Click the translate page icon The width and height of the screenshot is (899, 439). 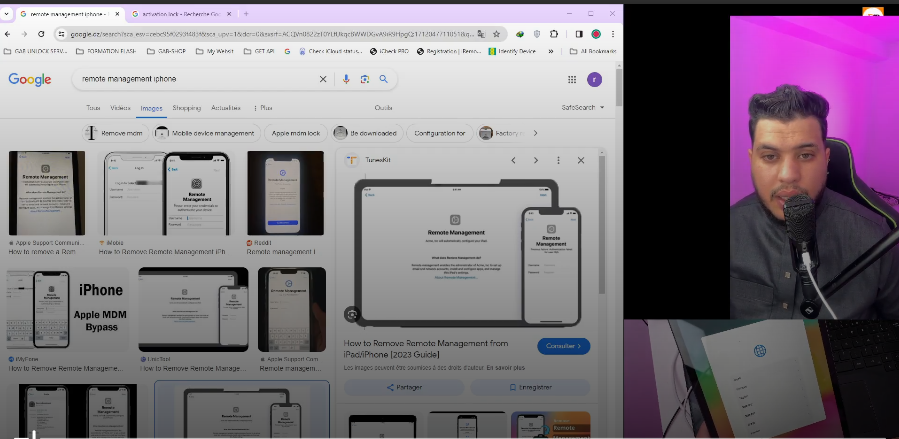click(481, 34)
